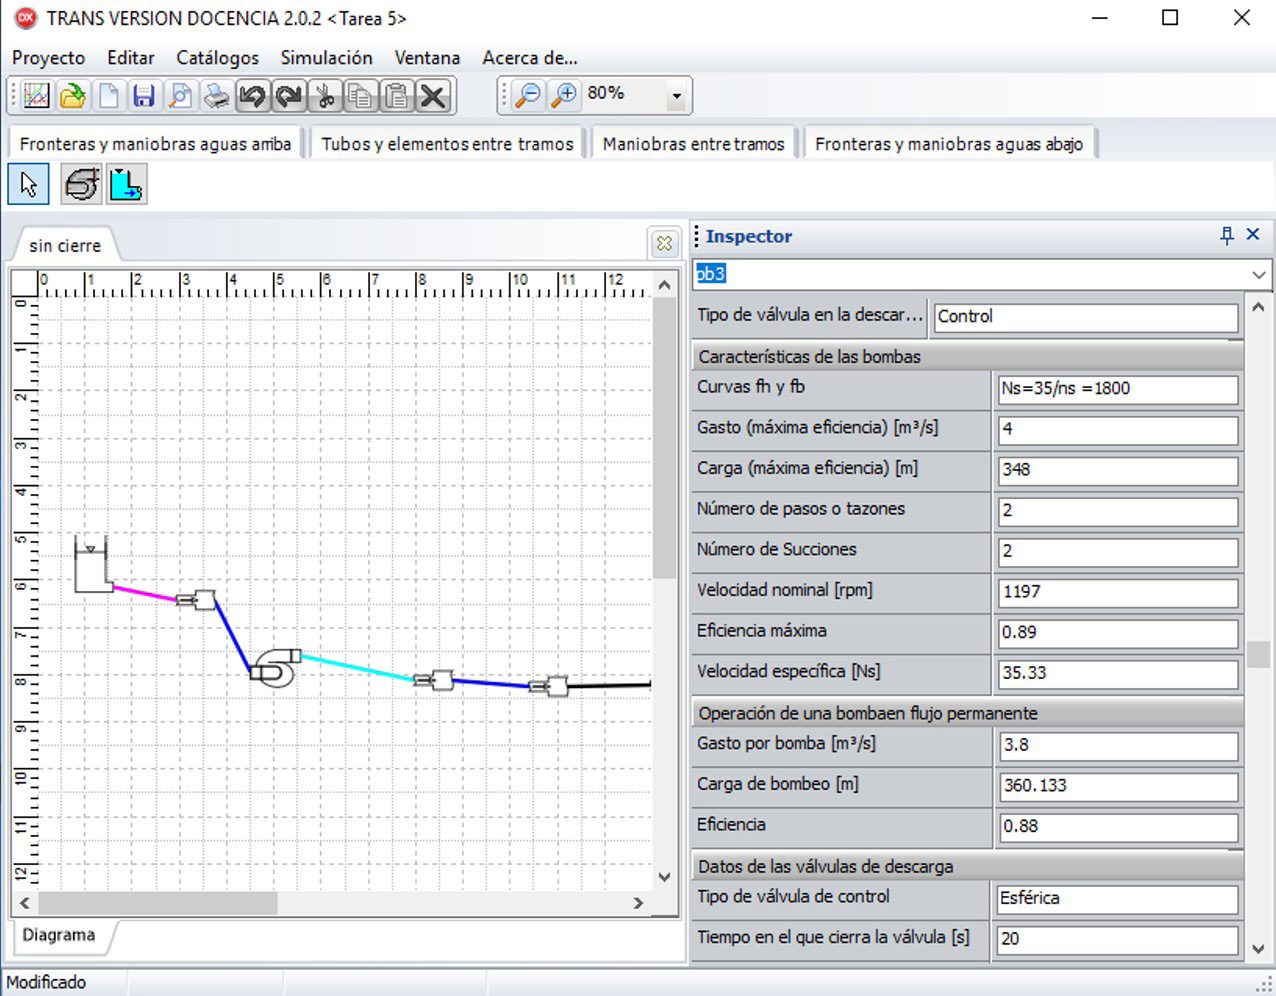Open the Editar menu
Image resolution: width=1276 pixels, height=996 pixels.
[131, 58]
